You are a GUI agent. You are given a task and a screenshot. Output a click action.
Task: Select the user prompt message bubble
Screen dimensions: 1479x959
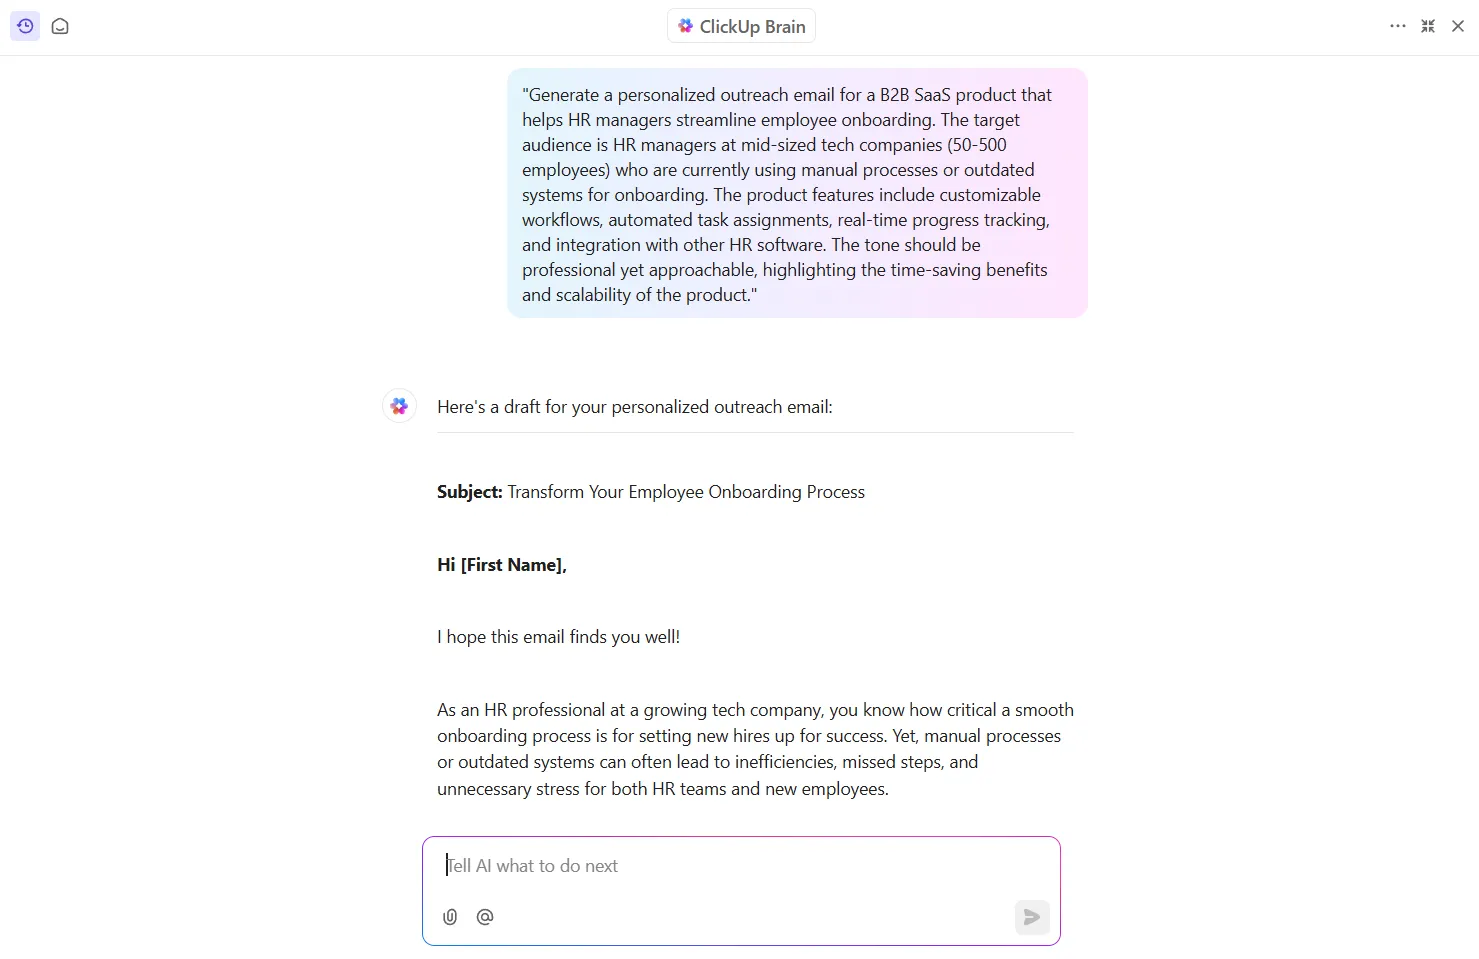[x=797, y=194]
